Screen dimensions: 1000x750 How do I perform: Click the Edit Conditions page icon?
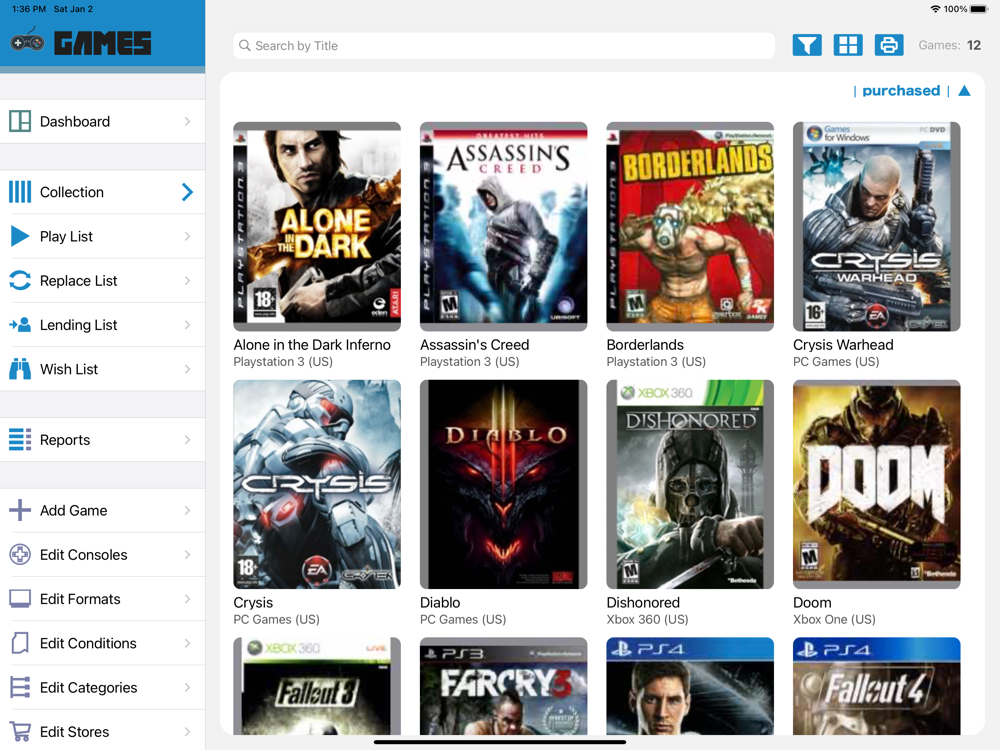coord(20,643)
